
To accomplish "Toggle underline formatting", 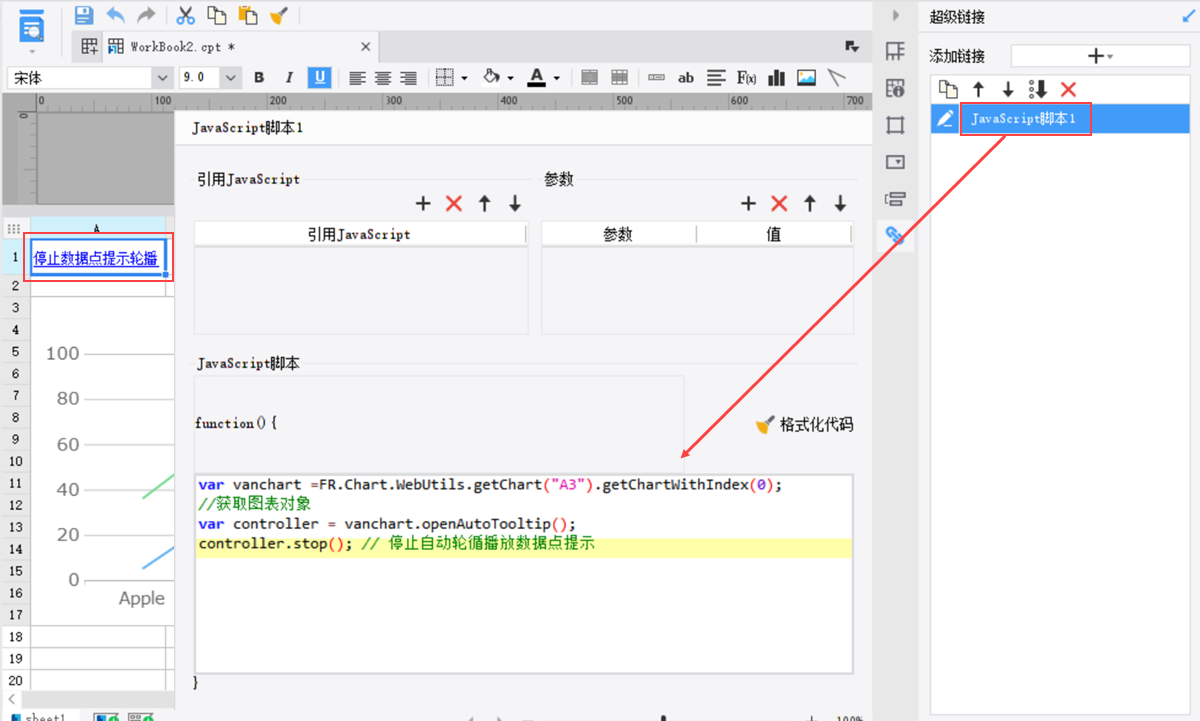I will click(x=319, y=77).
